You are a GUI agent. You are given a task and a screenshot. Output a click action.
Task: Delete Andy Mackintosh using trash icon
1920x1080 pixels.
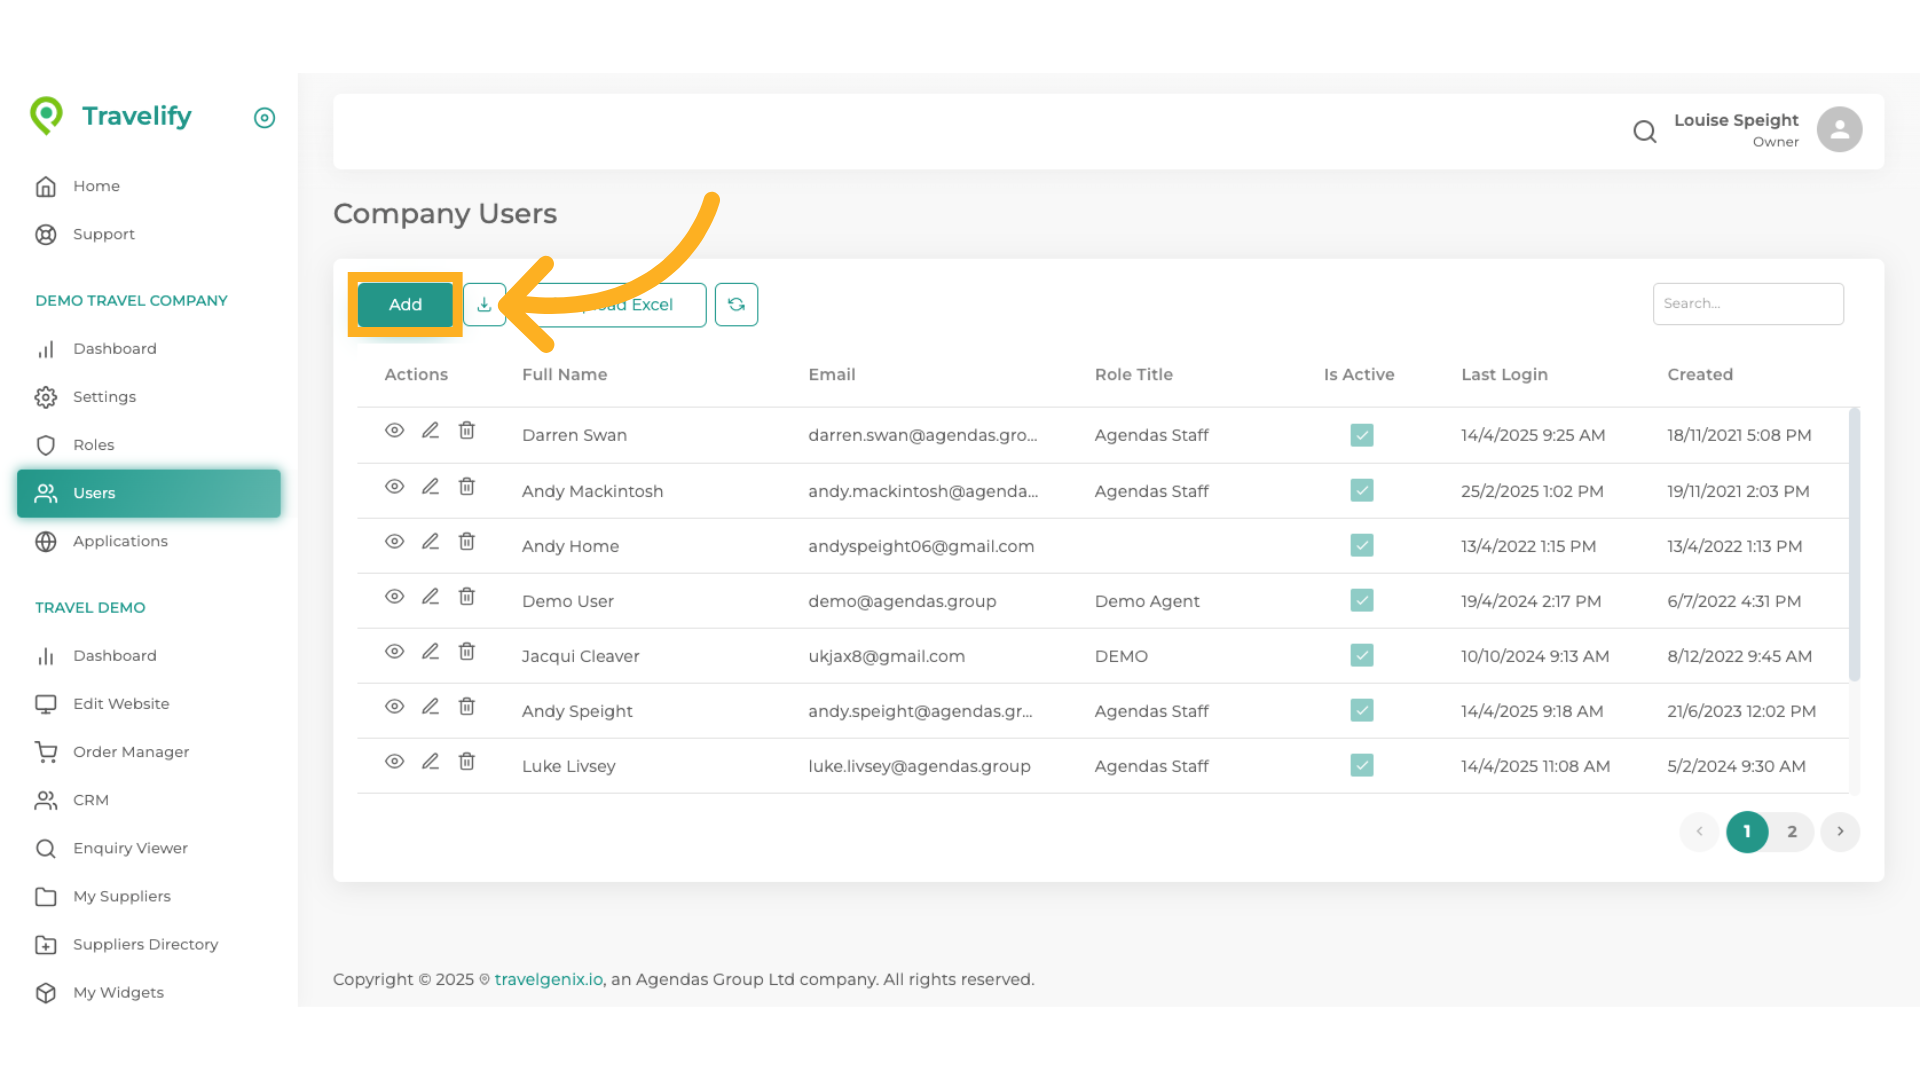pyautogui.click(x=466, y=487)
